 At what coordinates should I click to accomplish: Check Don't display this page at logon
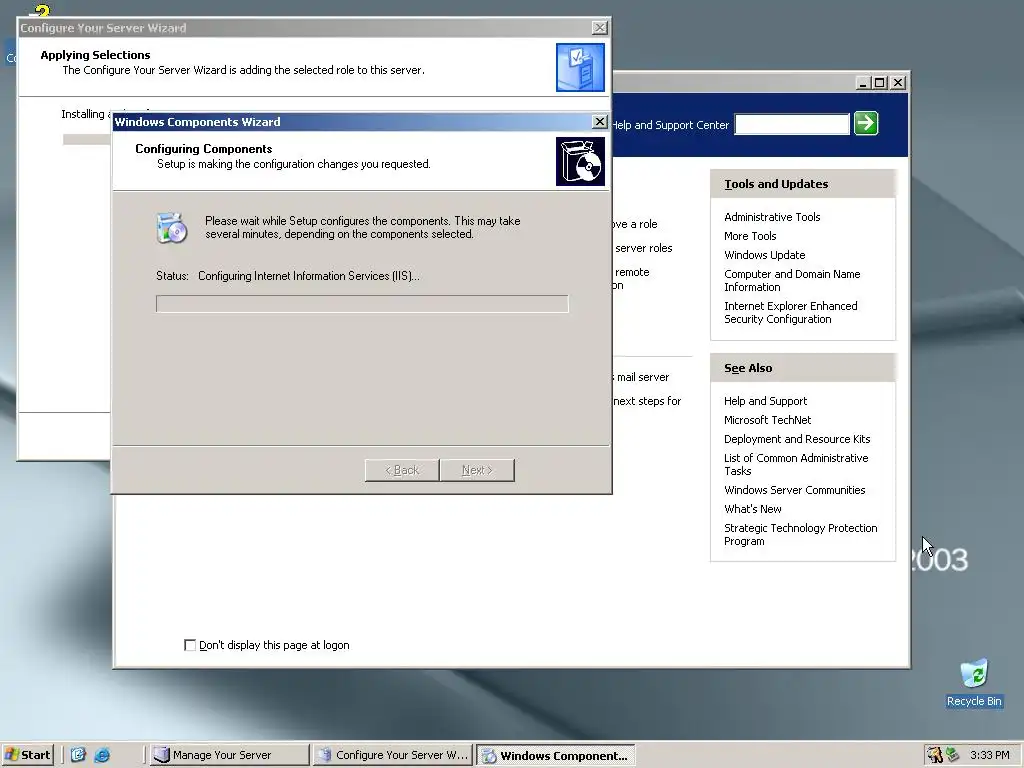[x=190, y=645]
